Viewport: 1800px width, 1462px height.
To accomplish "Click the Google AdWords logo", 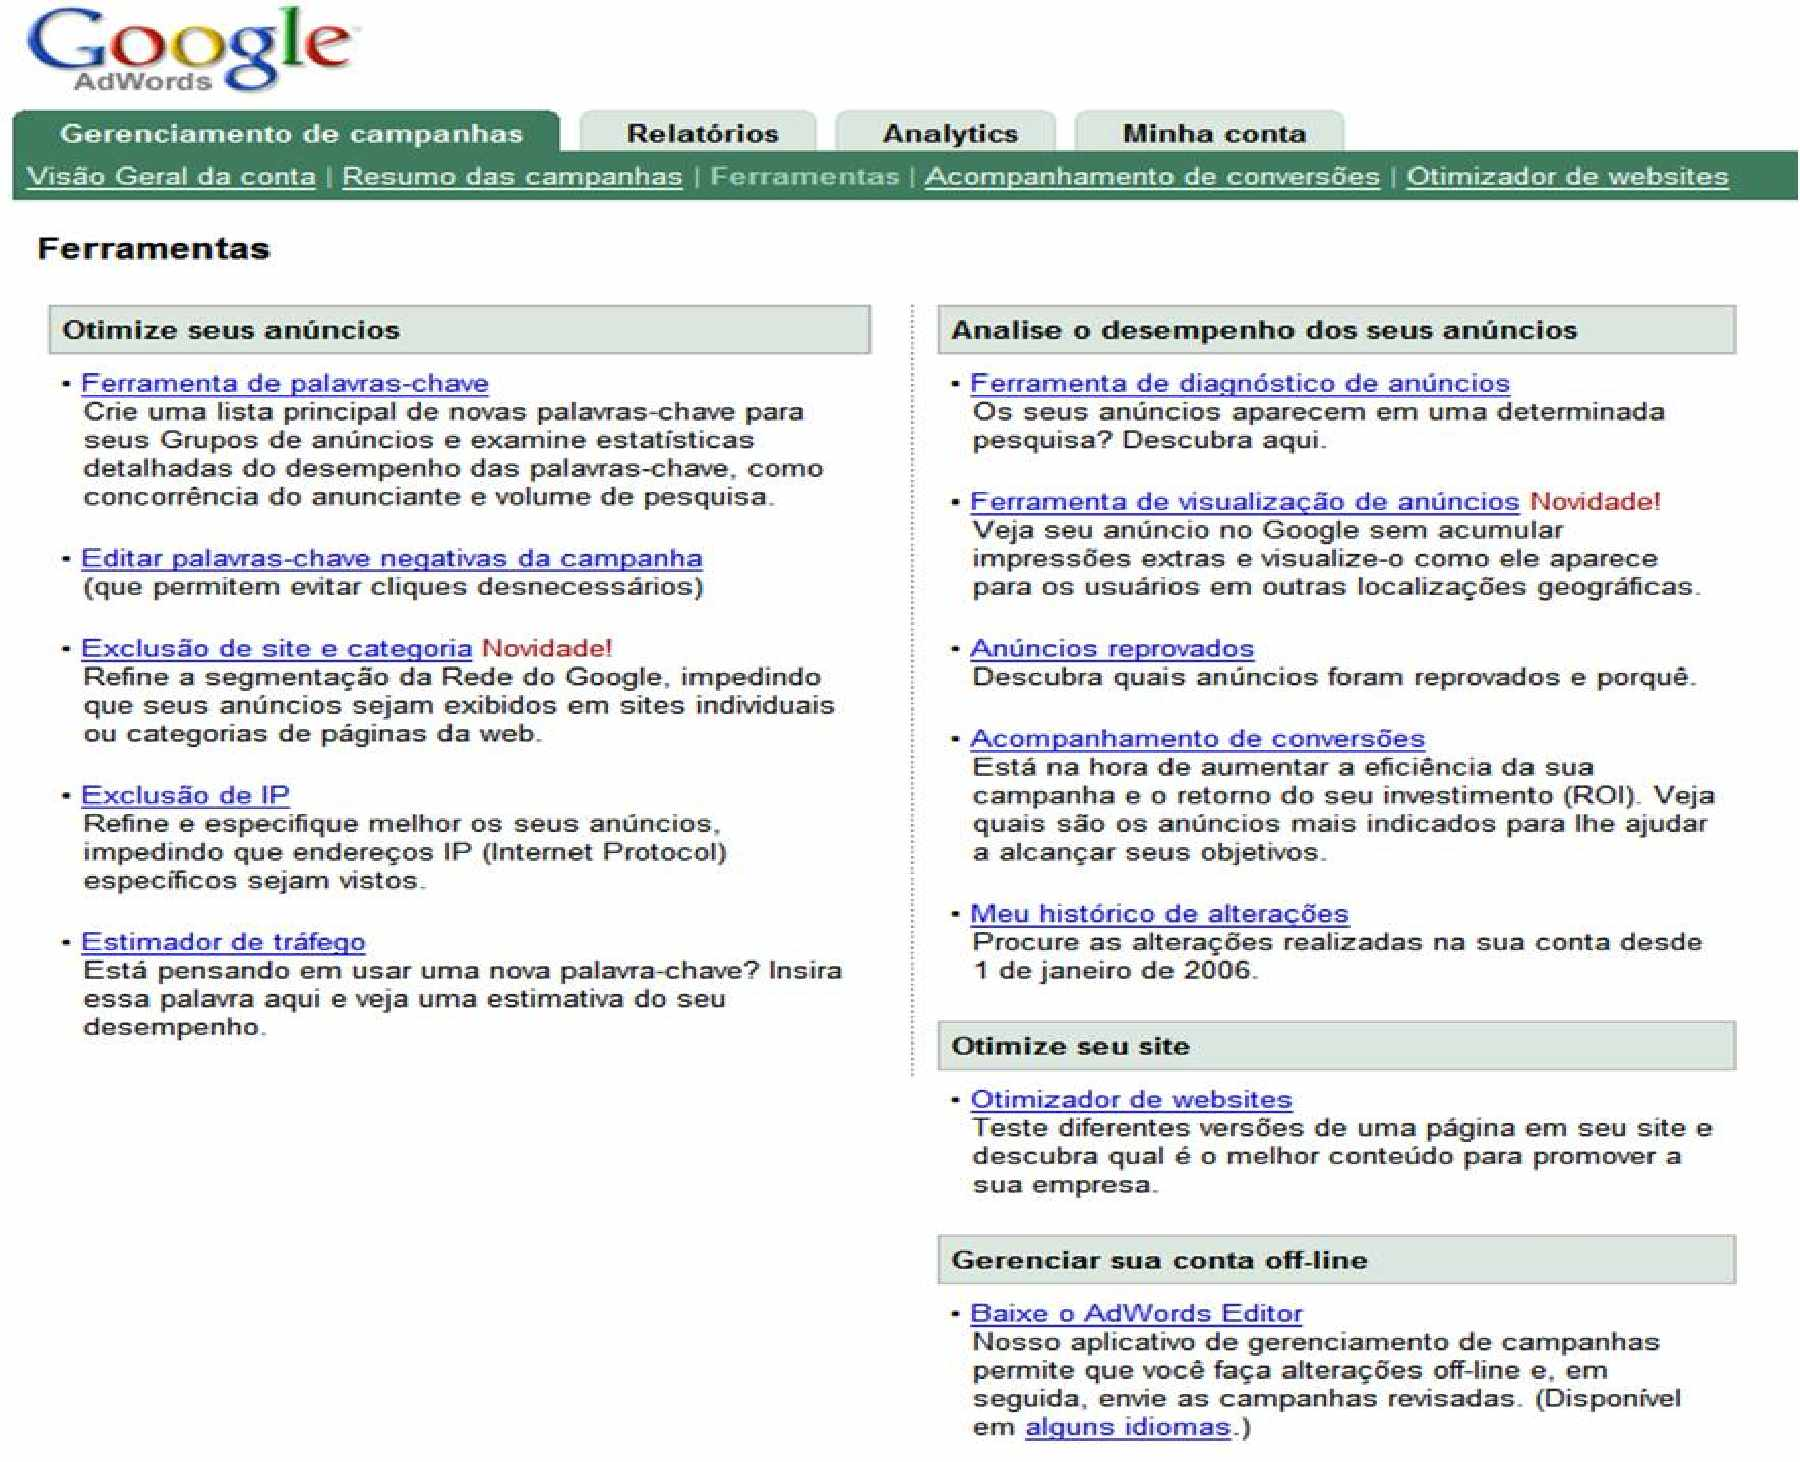I will tap(190, 50).
